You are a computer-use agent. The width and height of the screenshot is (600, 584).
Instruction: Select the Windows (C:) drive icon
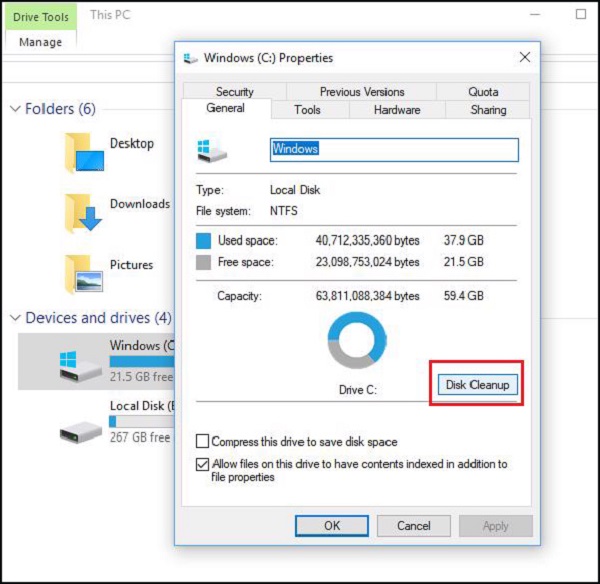(80, 366)
